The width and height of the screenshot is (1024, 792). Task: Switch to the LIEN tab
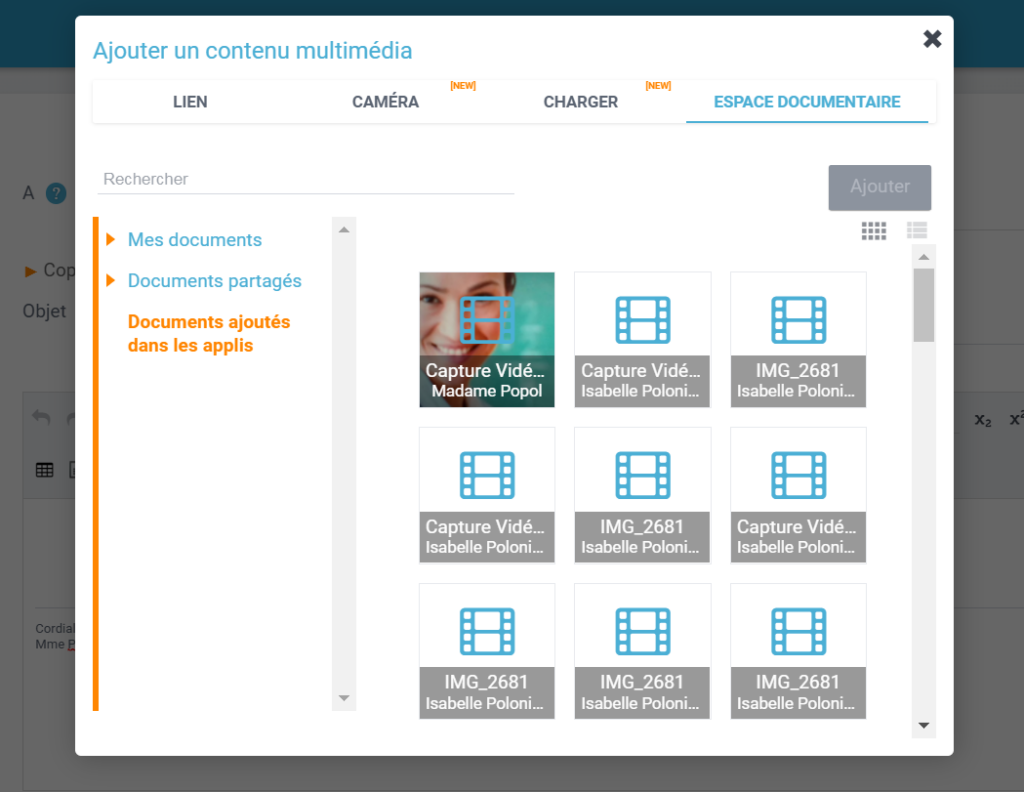[190, 102]
